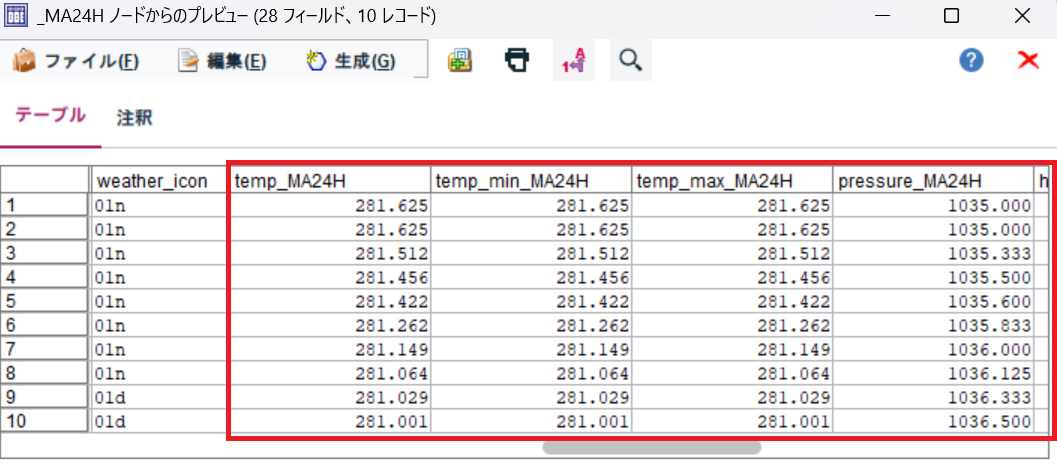The width and height of the screenshot is (1057, 468).
Task: Click pressure_MA24H cell 1035.833
Action: point(932,326)
